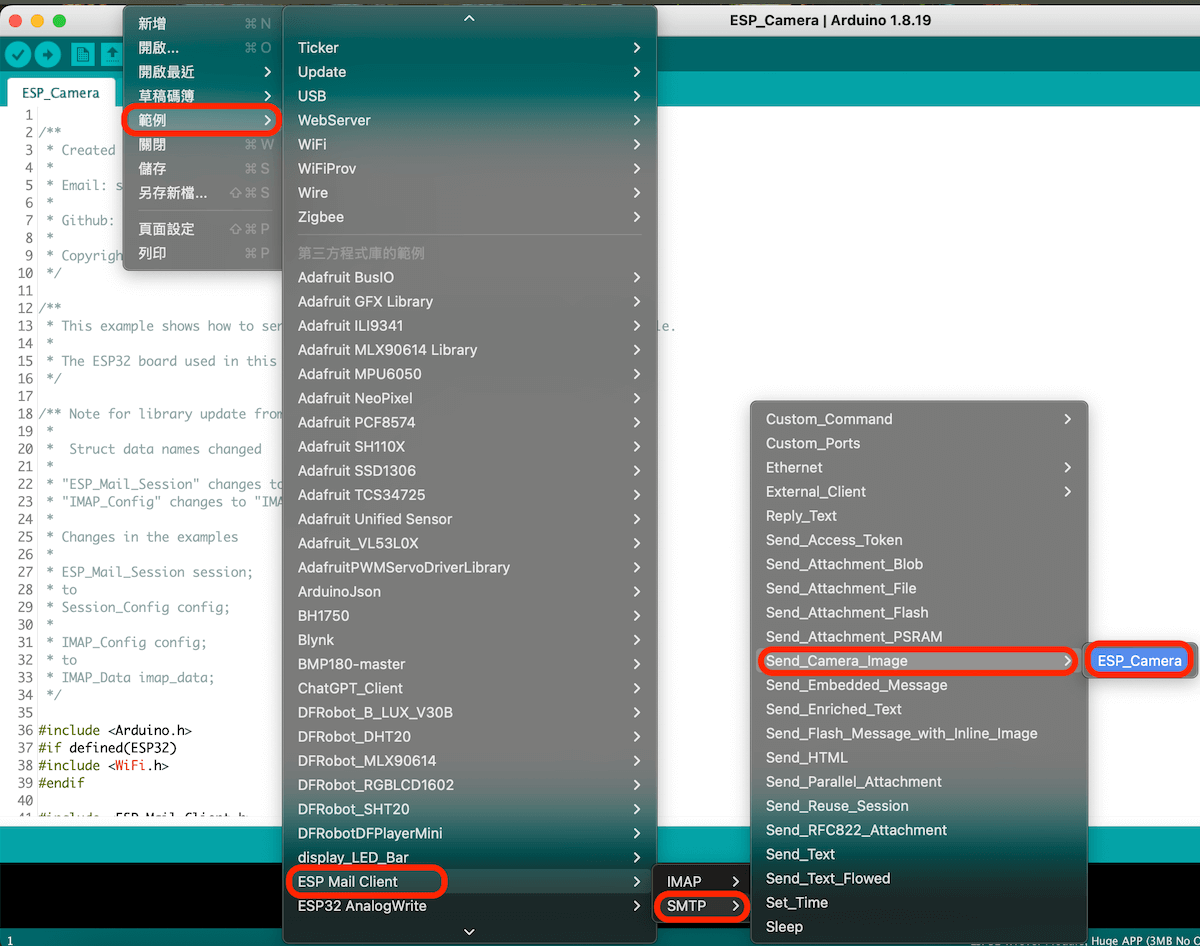Click the New sketch document icon
1200x946 pixels.
(x=82, y=55)
